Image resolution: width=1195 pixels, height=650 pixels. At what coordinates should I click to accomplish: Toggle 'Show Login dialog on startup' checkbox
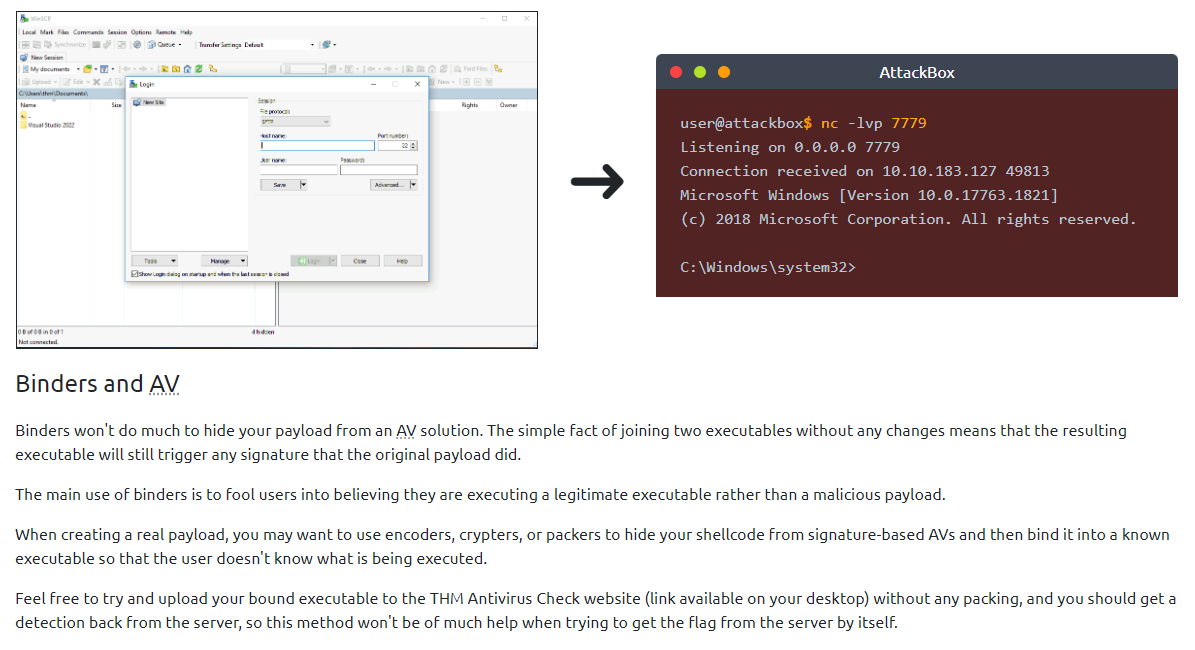(x=135, y=273)
